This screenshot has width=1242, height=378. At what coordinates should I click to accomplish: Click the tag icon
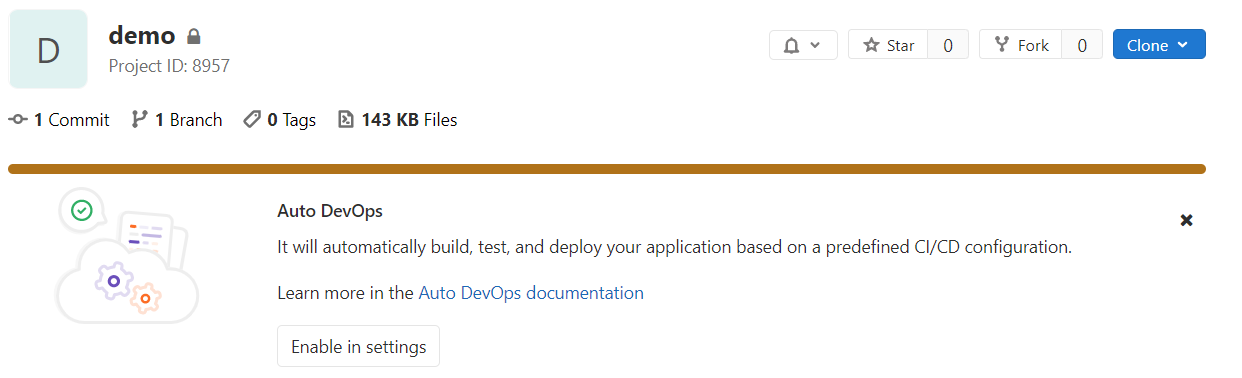click(253, 120)
